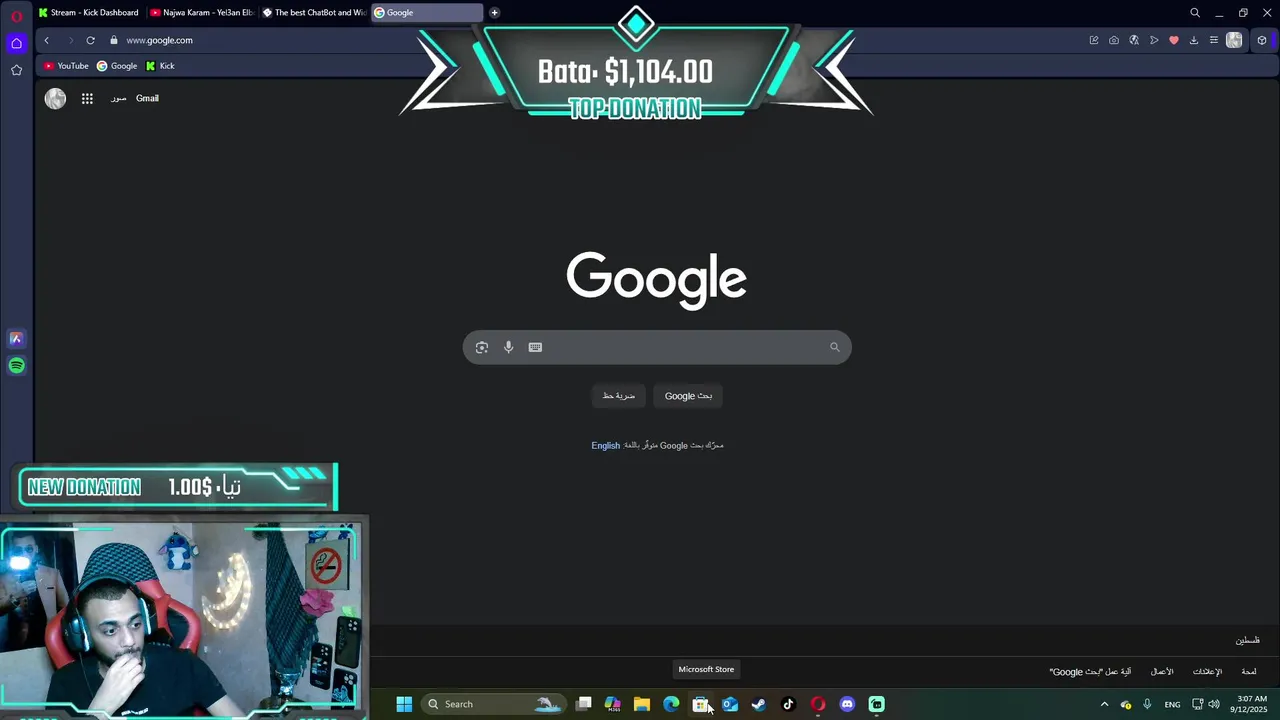Open How Google Search works footer link
Screen dimensions: 1280x720
[x=1090, y=672]
